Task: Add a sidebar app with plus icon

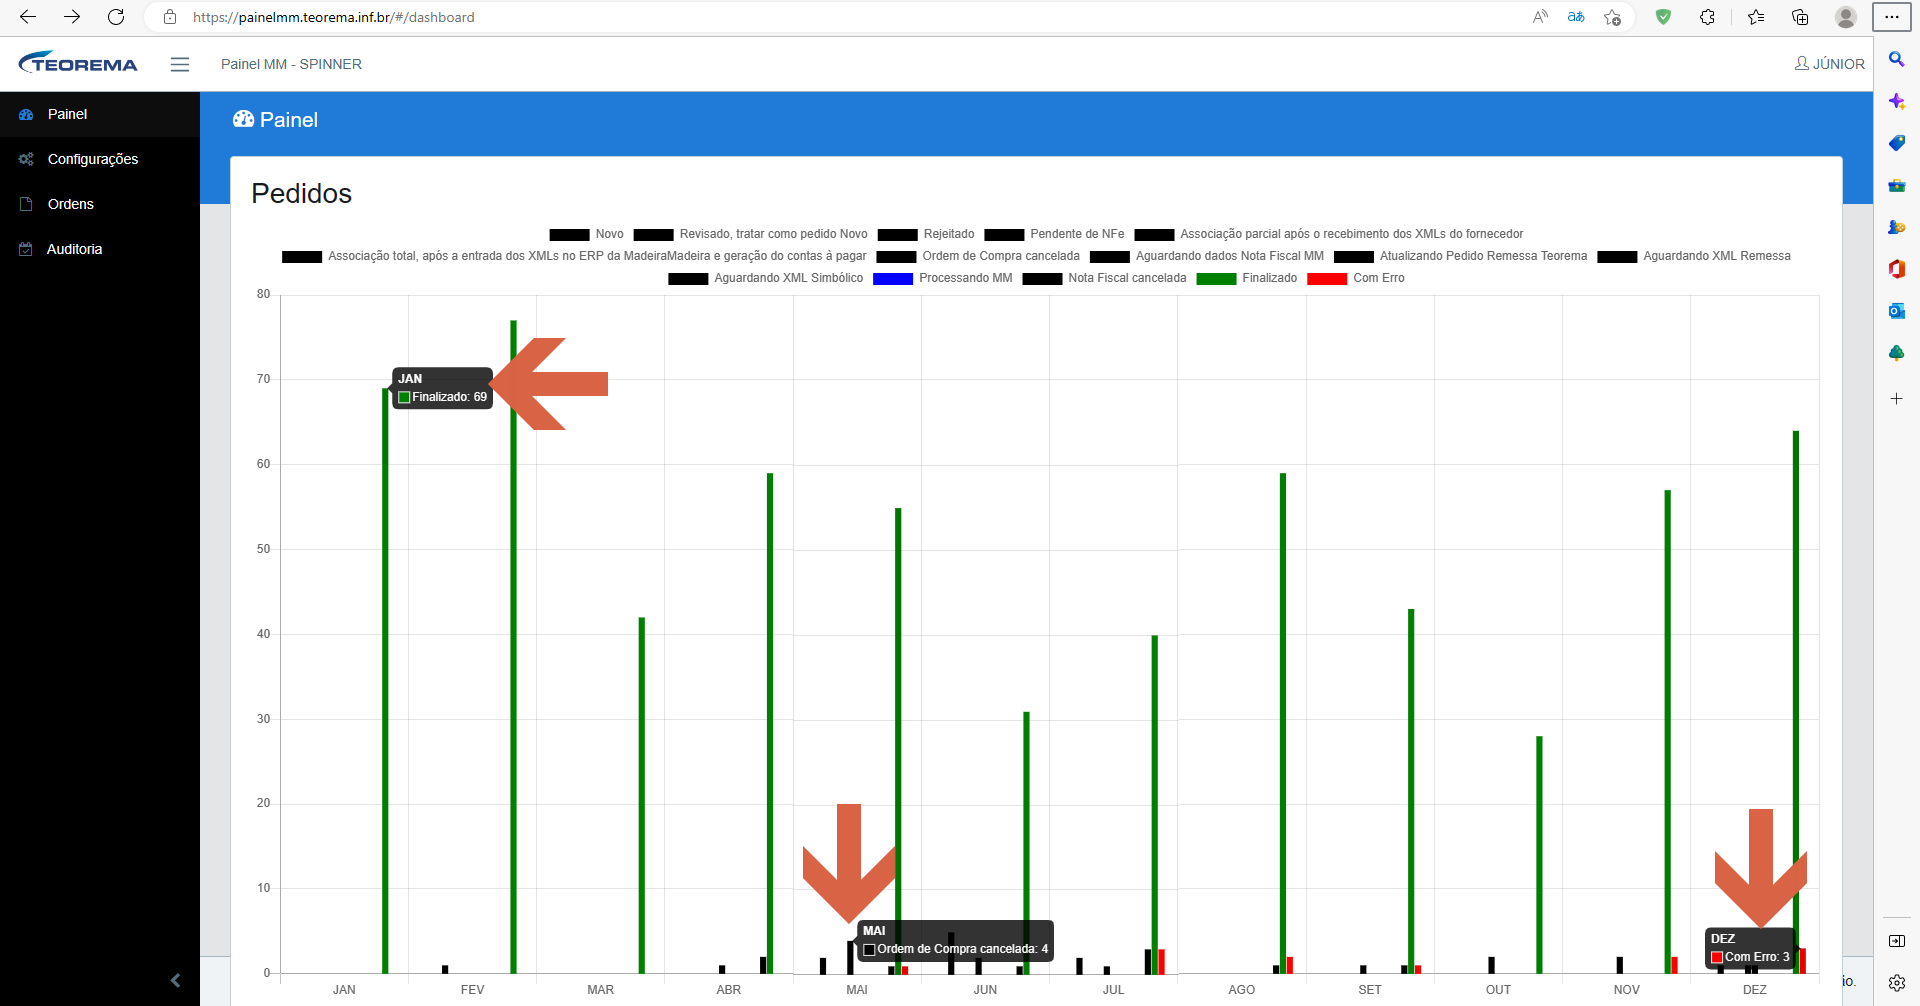Action: pyautogui.click(x=1896, y=398)
